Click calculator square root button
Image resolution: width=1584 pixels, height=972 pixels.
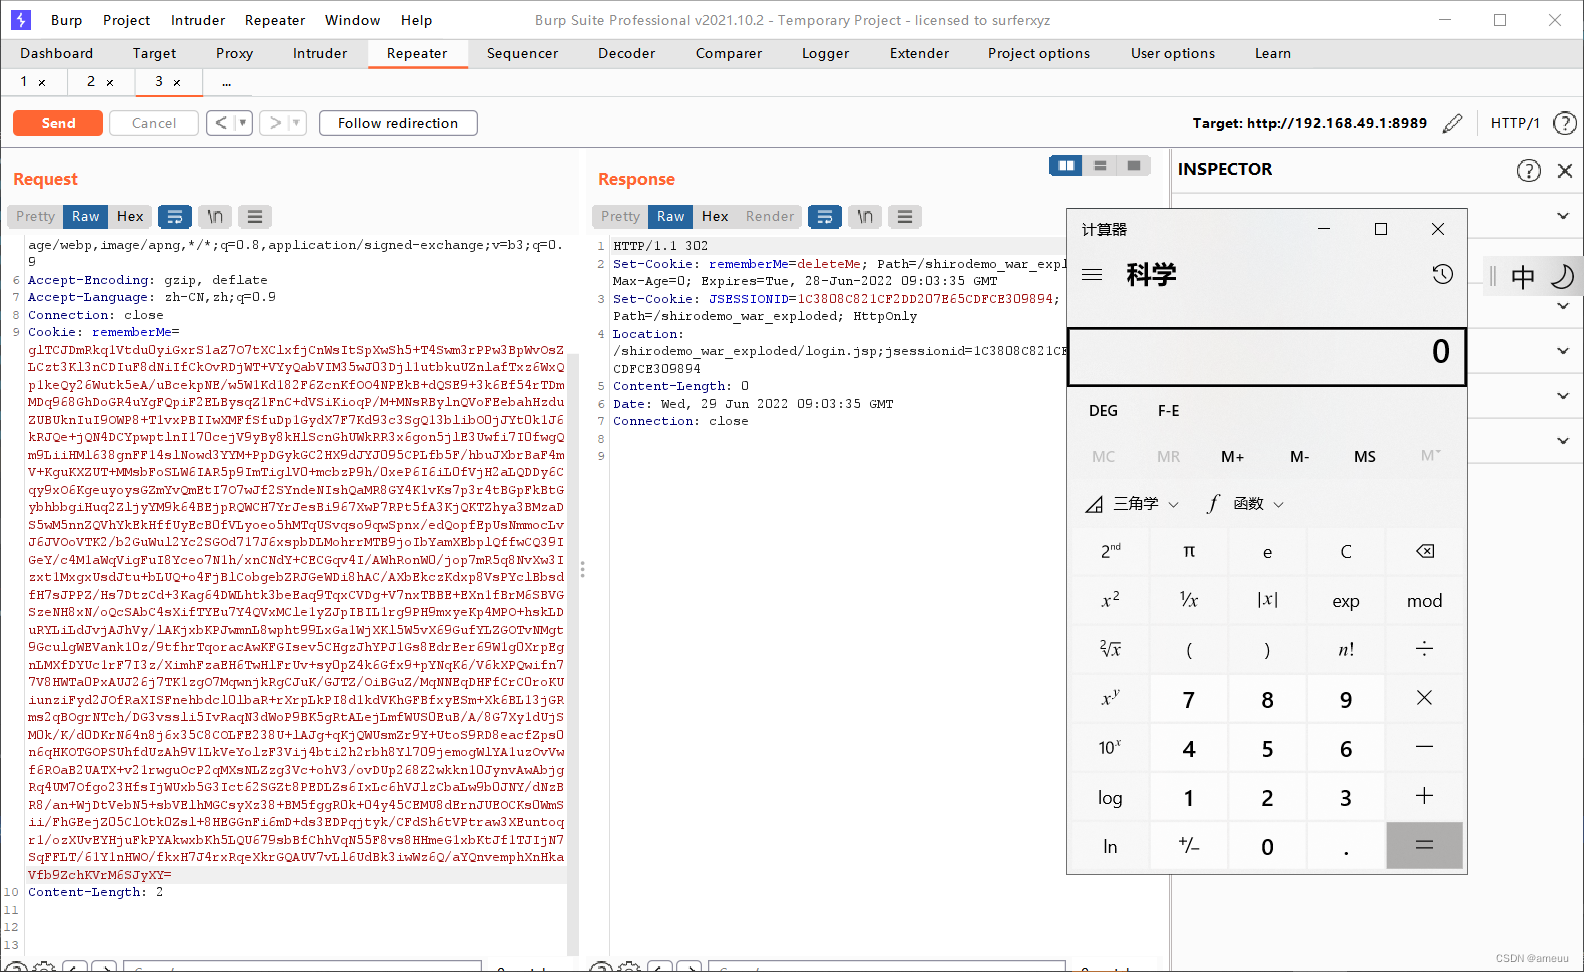(x=1110, y=649)
